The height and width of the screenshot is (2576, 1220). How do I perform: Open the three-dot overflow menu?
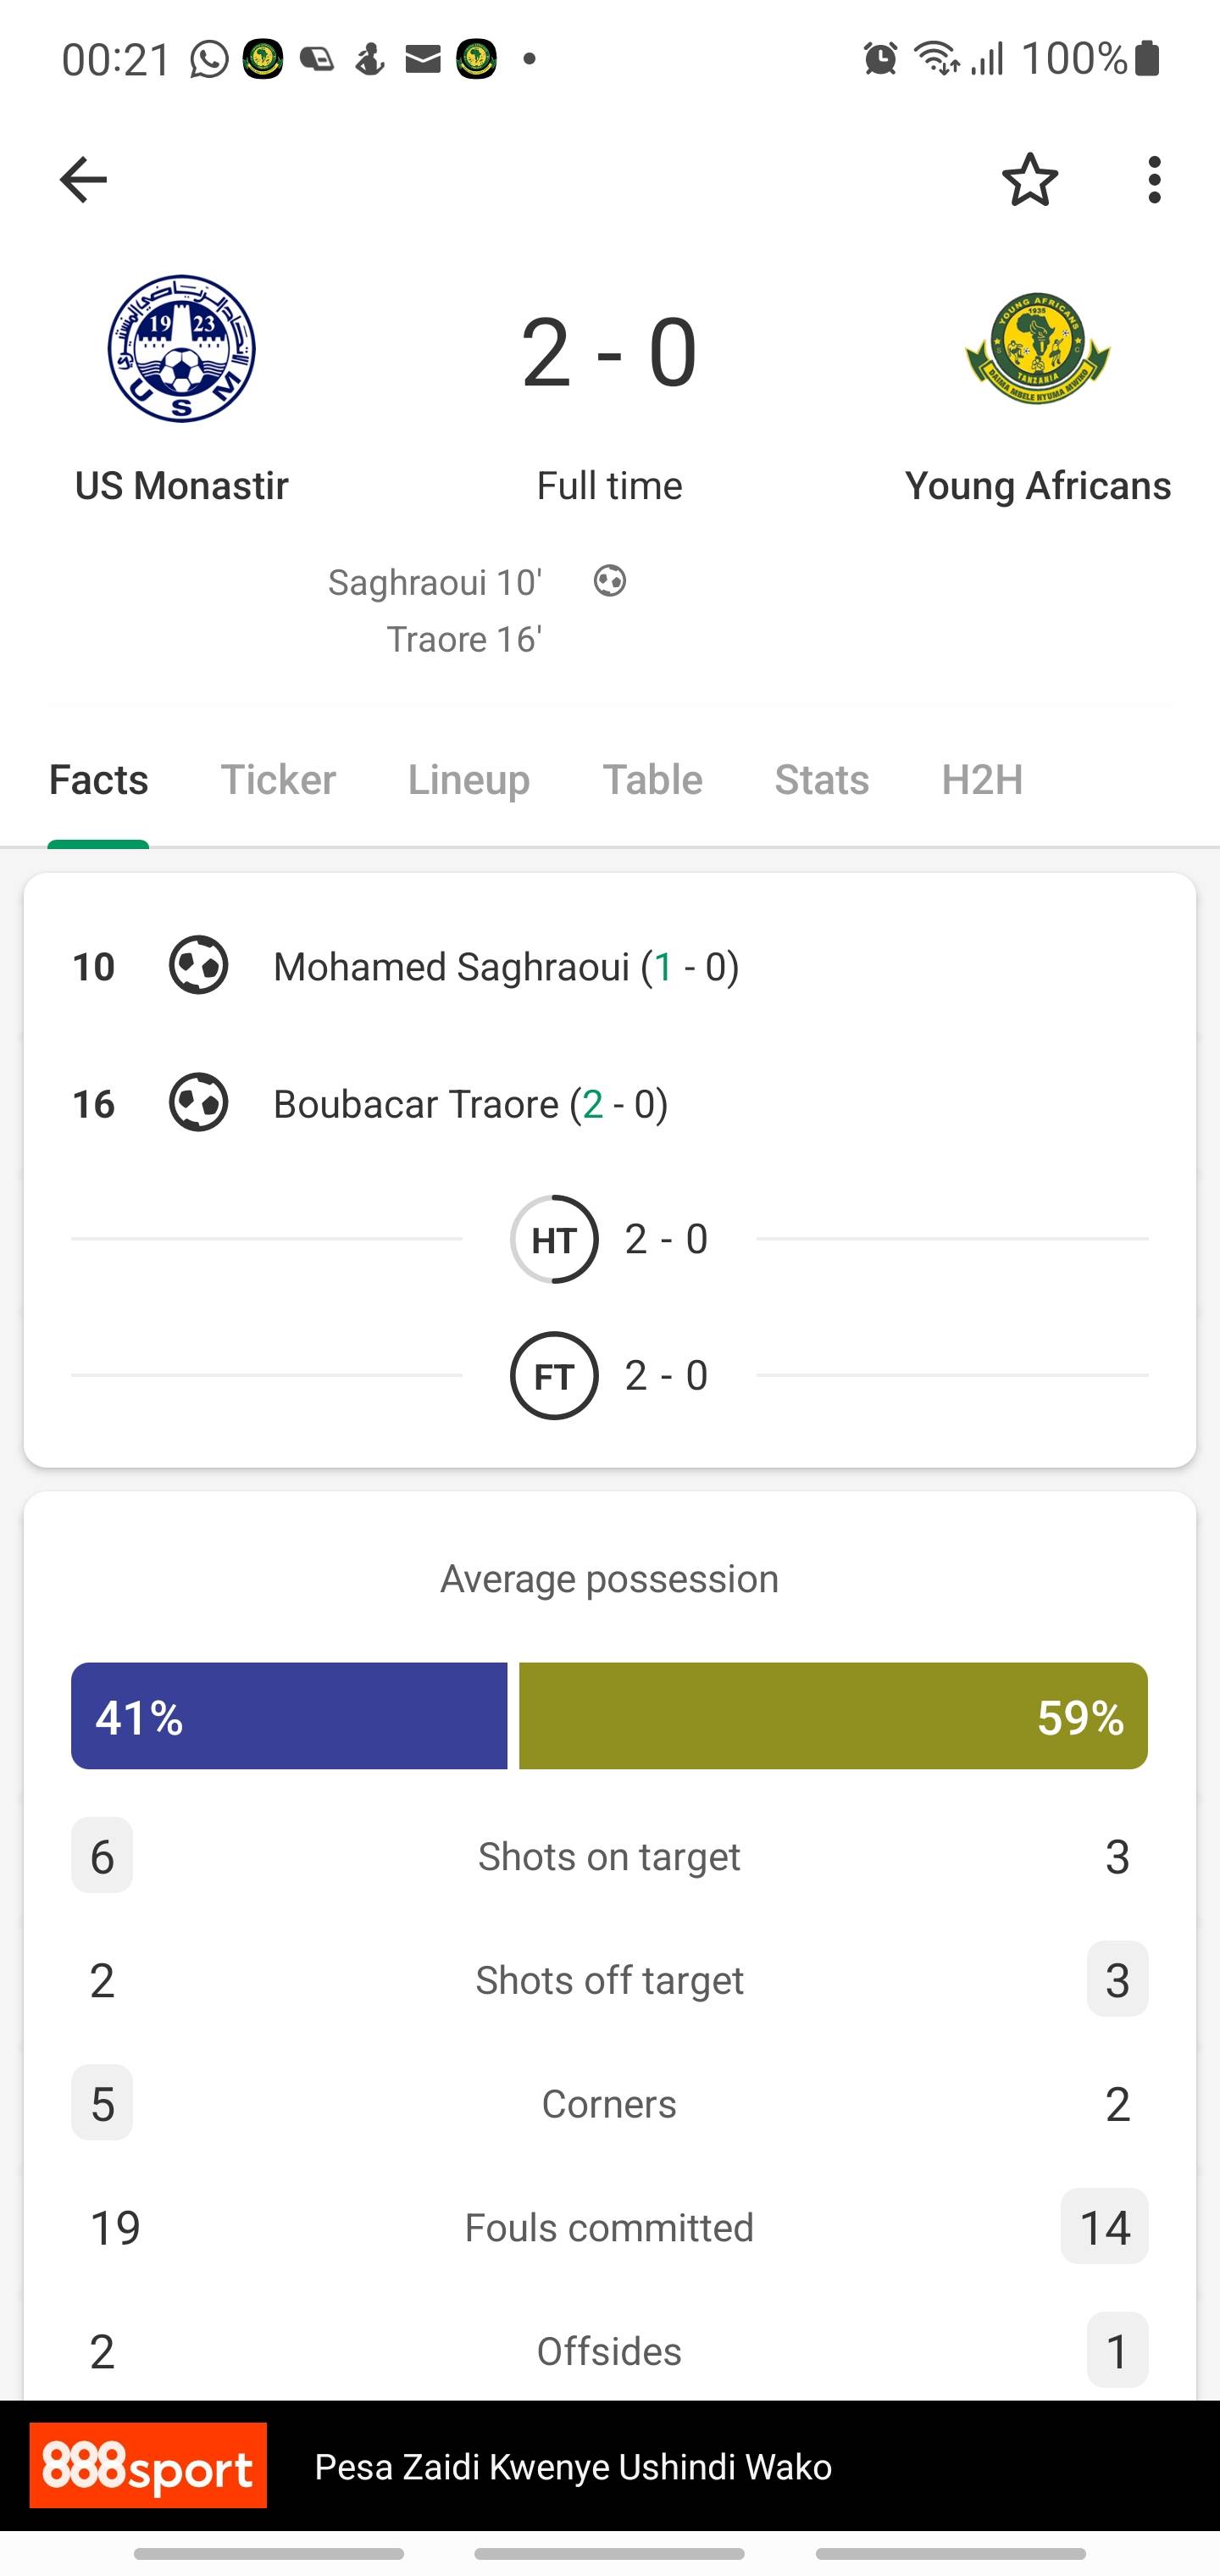pyautogui.click(x=1155, y=180)
